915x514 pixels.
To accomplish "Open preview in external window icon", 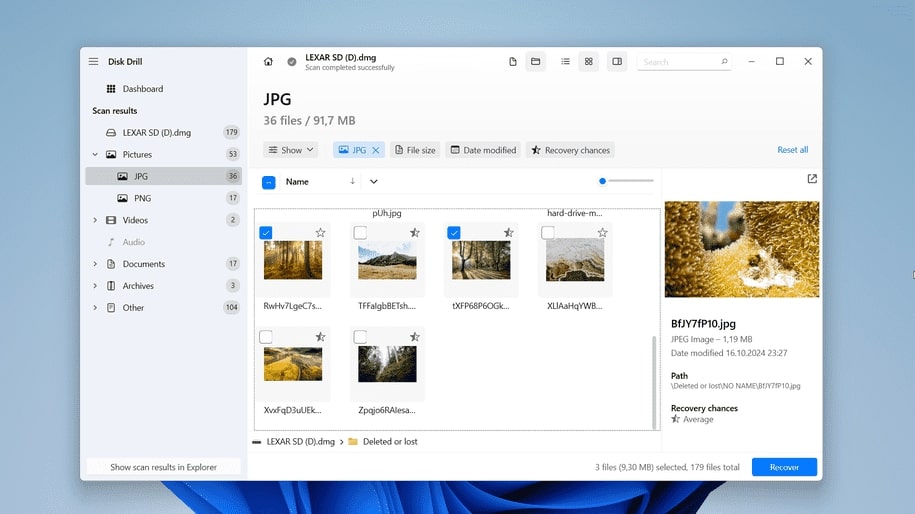I will pyautogui.click(x=812, y=179).
